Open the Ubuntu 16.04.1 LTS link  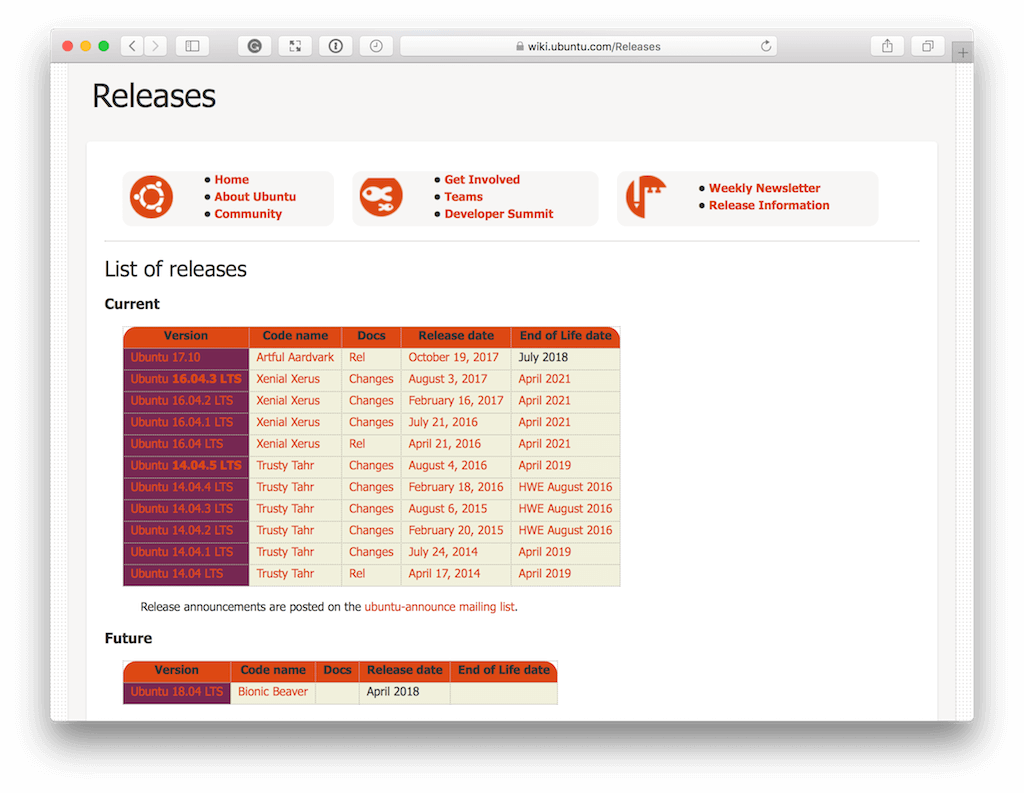point(182,422)
